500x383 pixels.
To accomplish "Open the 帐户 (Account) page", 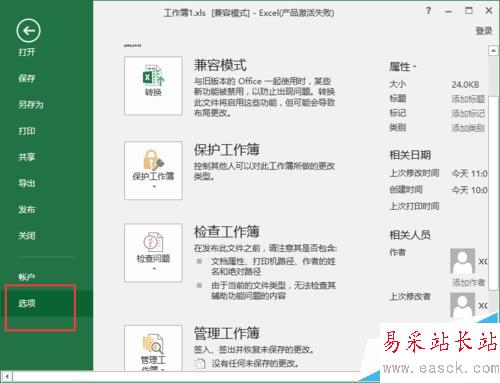I will coord(27,277).
